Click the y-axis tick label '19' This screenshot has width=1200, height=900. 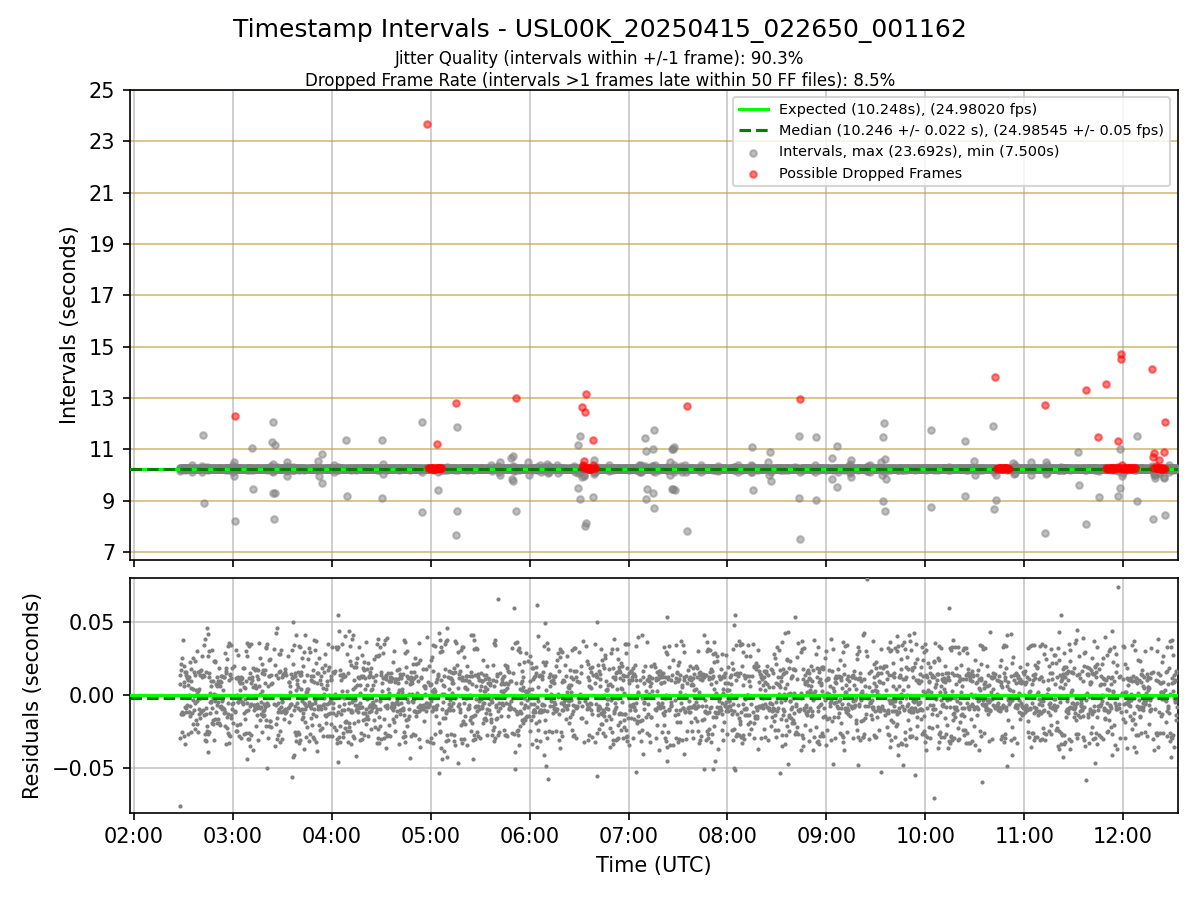101,244
